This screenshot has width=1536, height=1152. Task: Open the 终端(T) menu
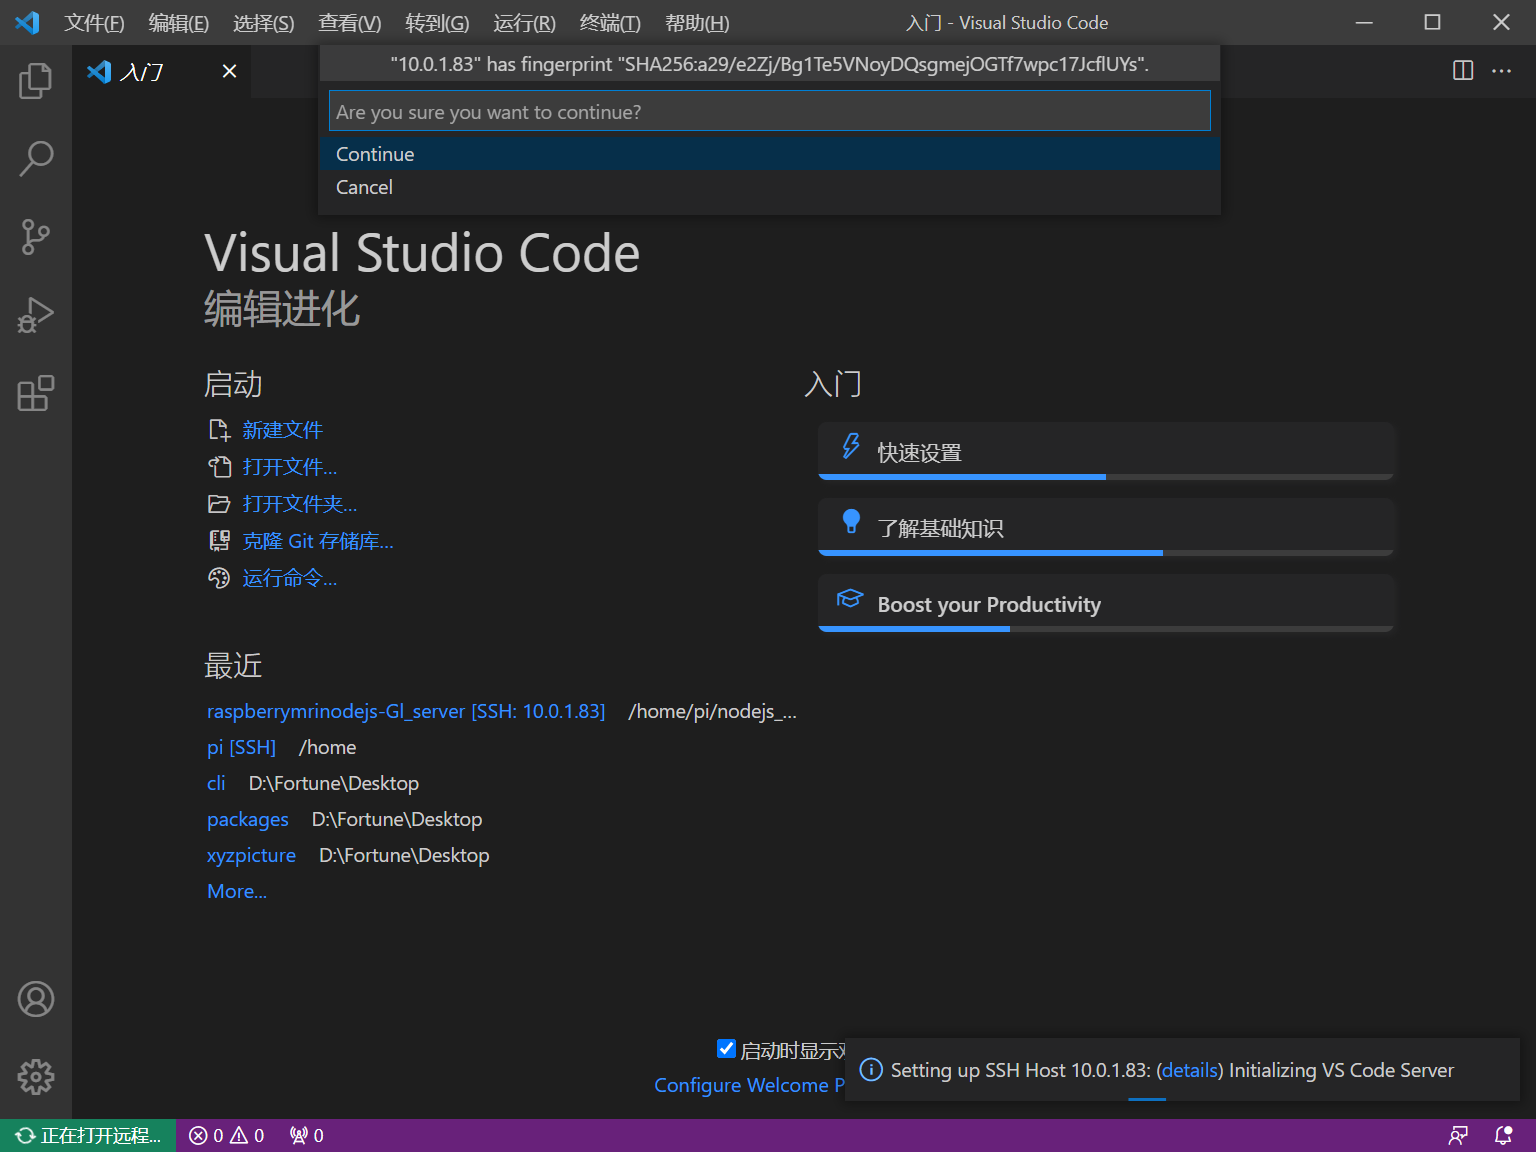(610, 22)
